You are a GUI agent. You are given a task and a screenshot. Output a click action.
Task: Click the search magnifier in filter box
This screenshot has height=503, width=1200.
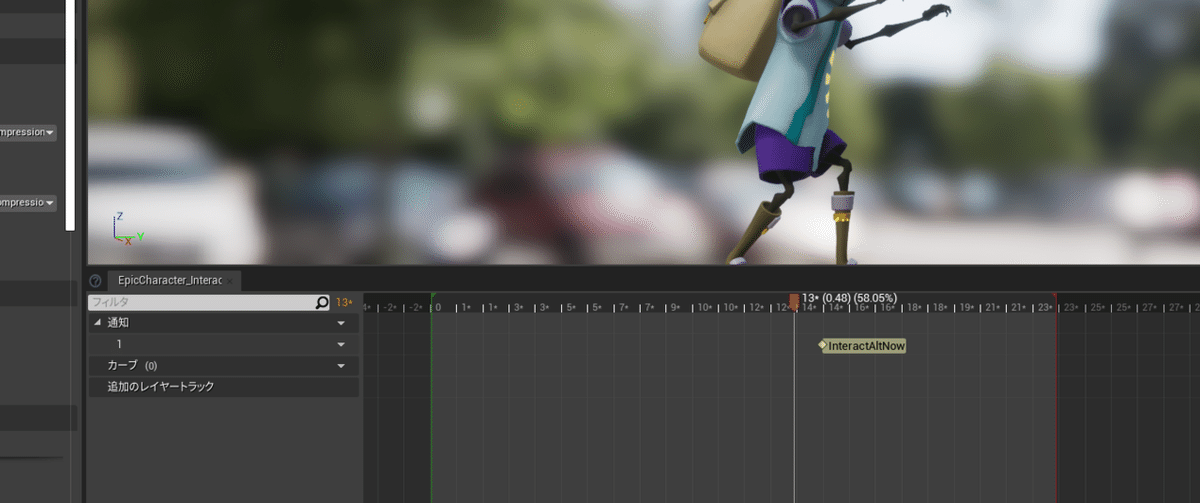pos(322,302)
